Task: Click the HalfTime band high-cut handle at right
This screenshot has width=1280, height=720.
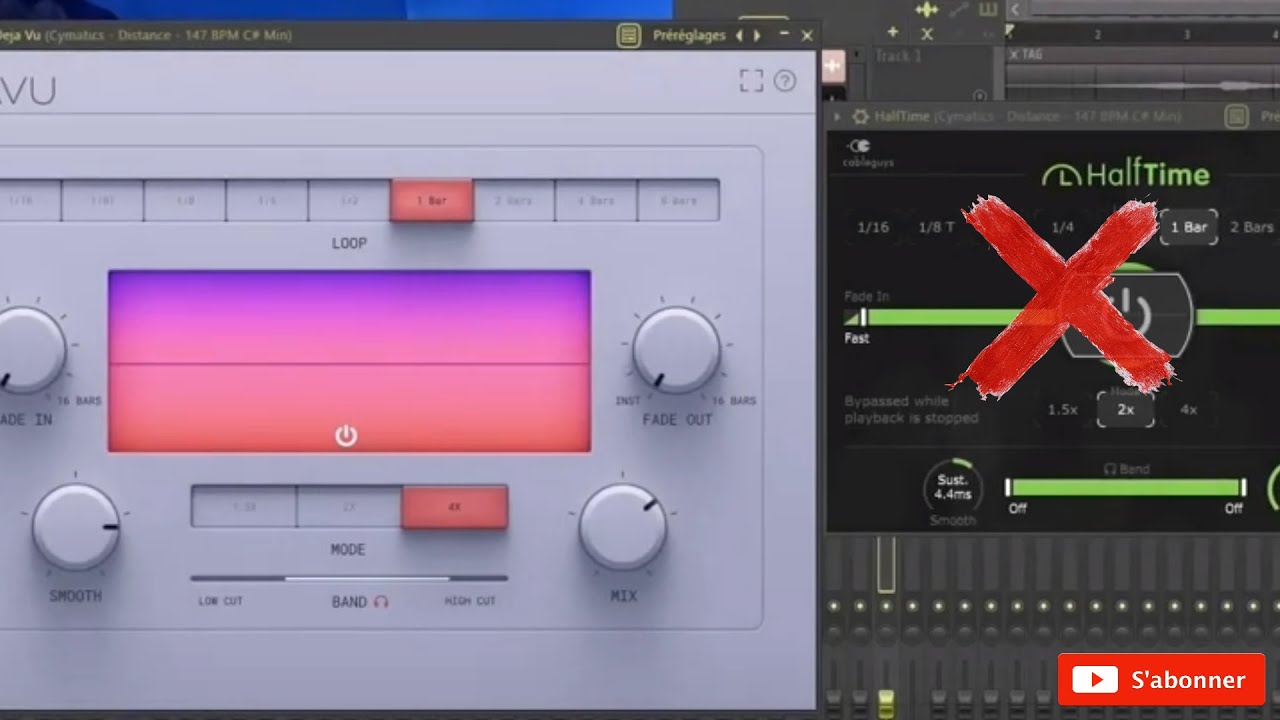Action: tap(1243, 487)
